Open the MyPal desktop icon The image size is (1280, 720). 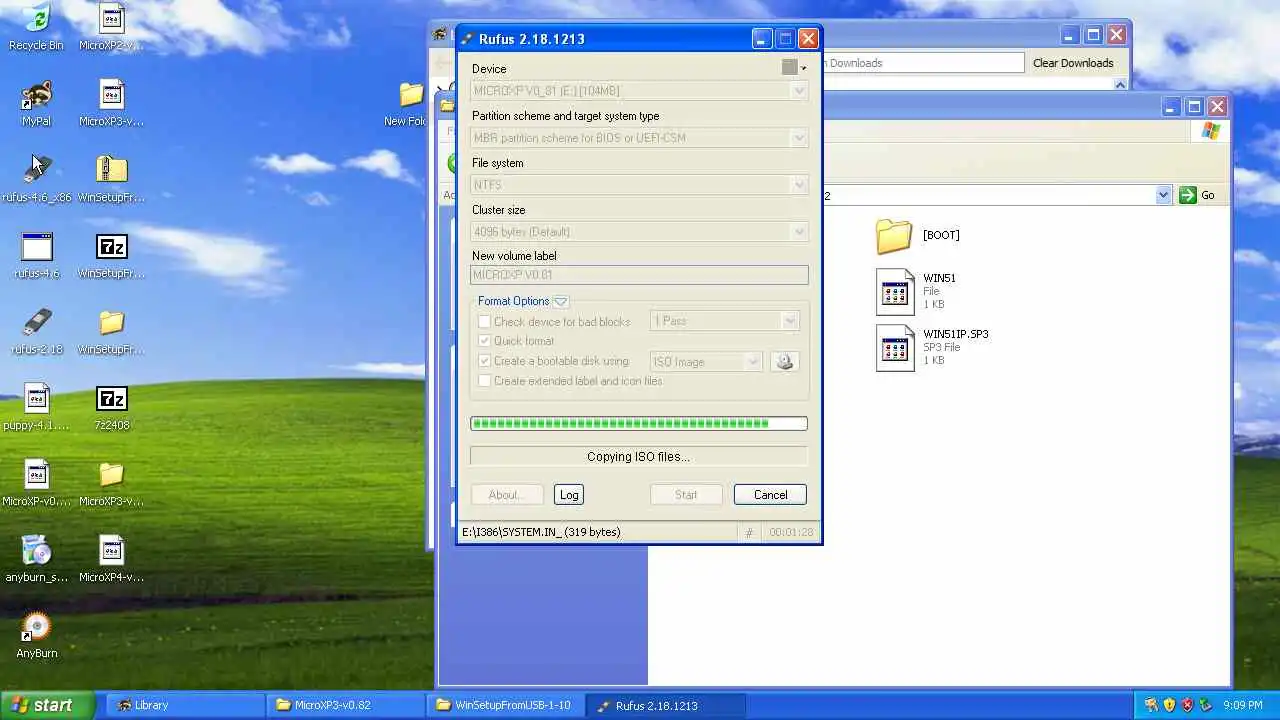(36, 103)
